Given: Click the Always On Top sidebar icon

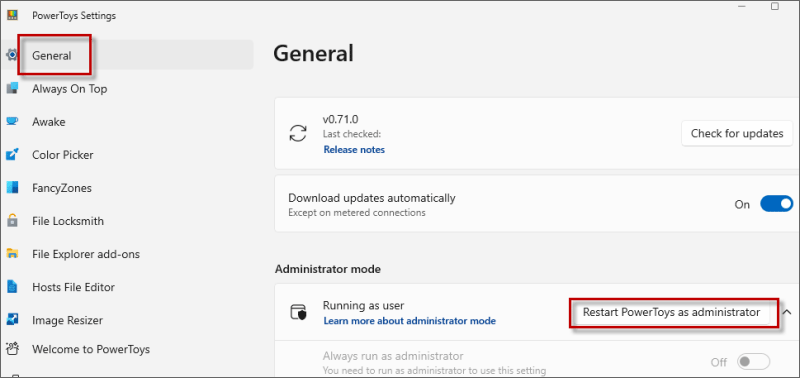Looking at the screenshot, I should tap(12, 89).
